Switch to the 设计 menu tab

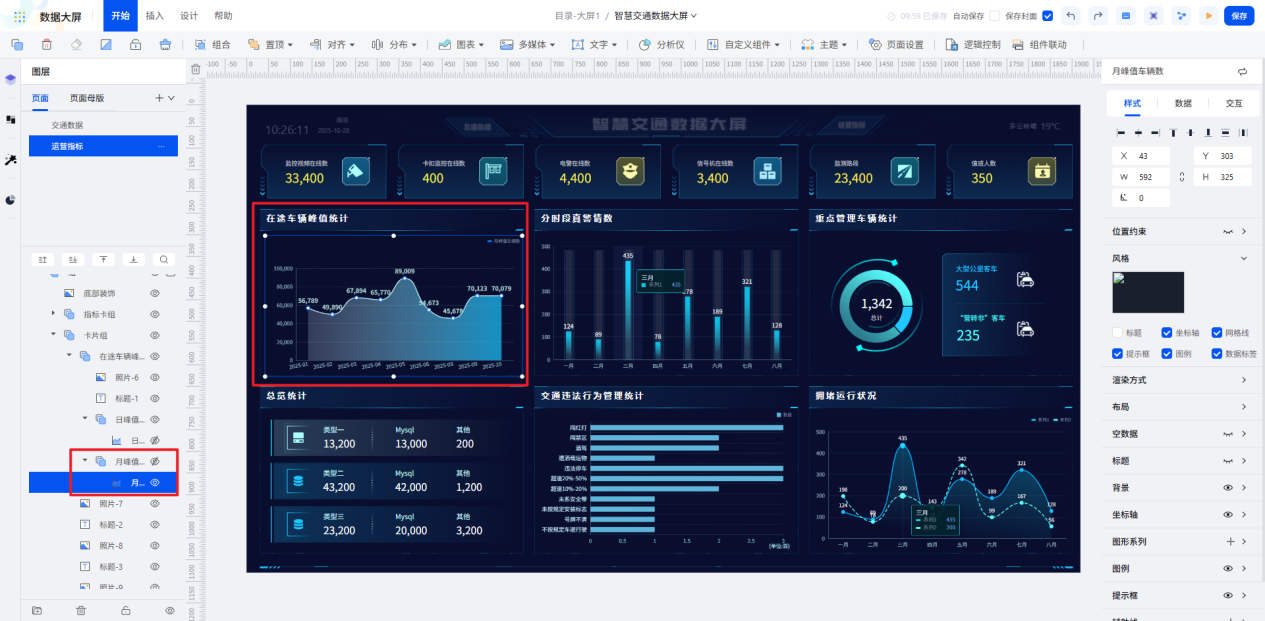189,16
